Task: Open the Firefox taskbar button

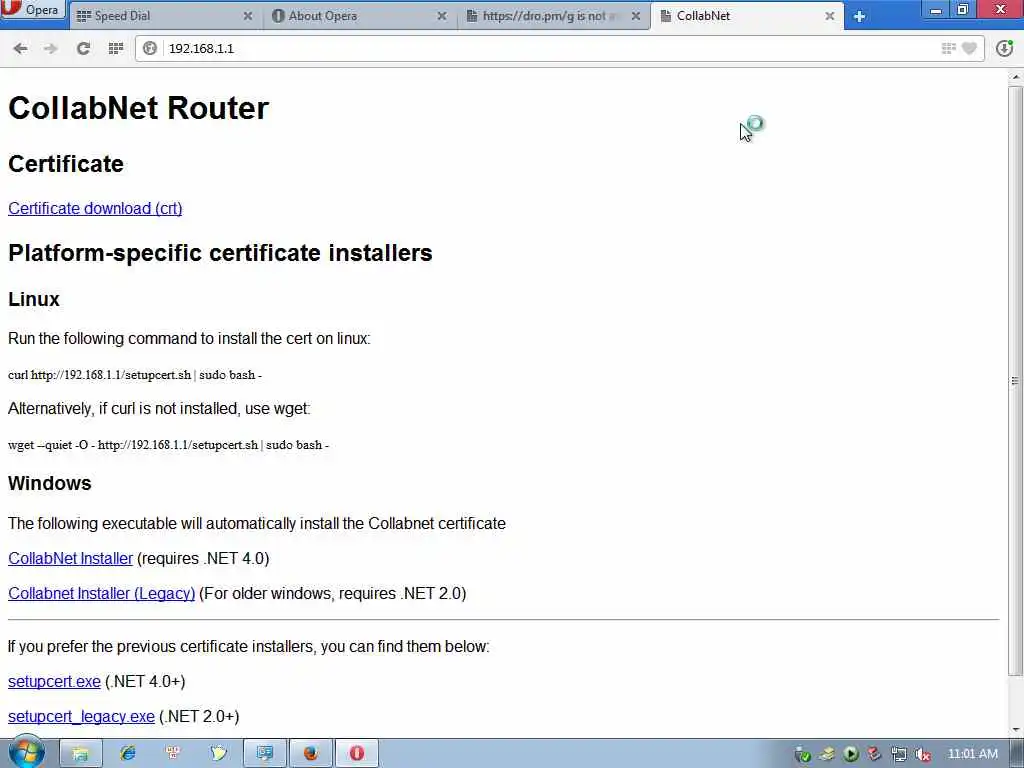Action: coord(310,754)
